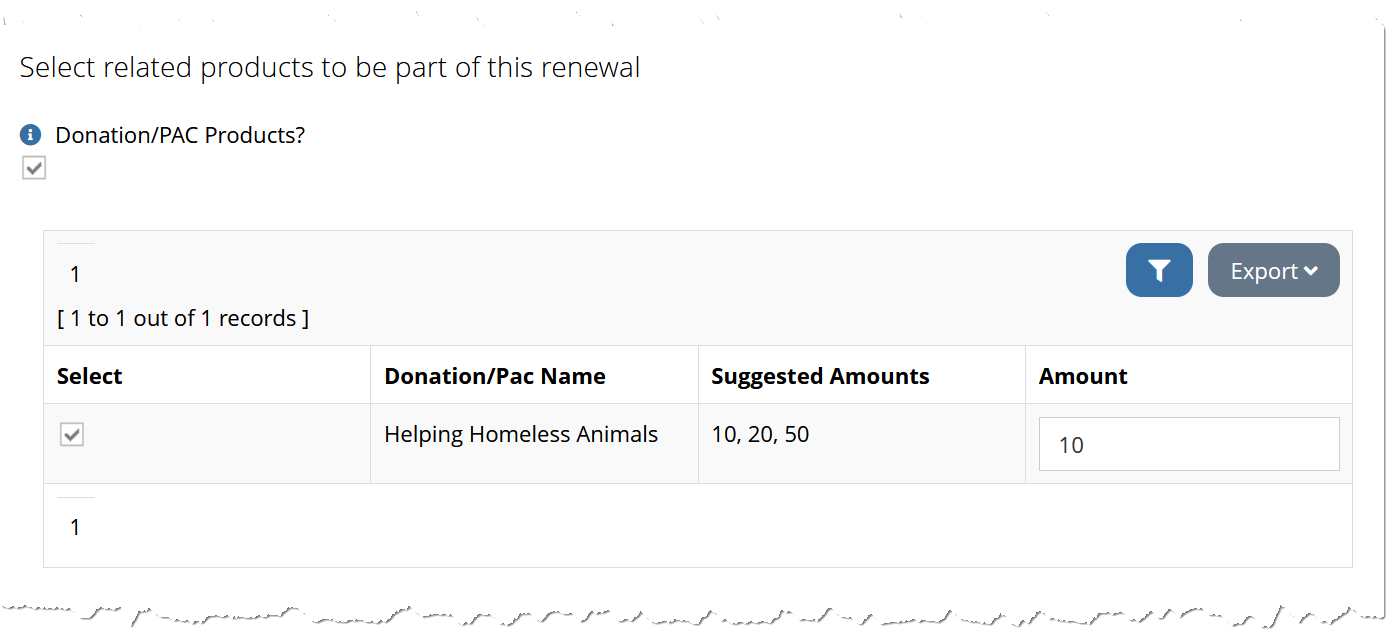
Task: Expand the Export dropdown menu
Action: tap(1274, 270)
